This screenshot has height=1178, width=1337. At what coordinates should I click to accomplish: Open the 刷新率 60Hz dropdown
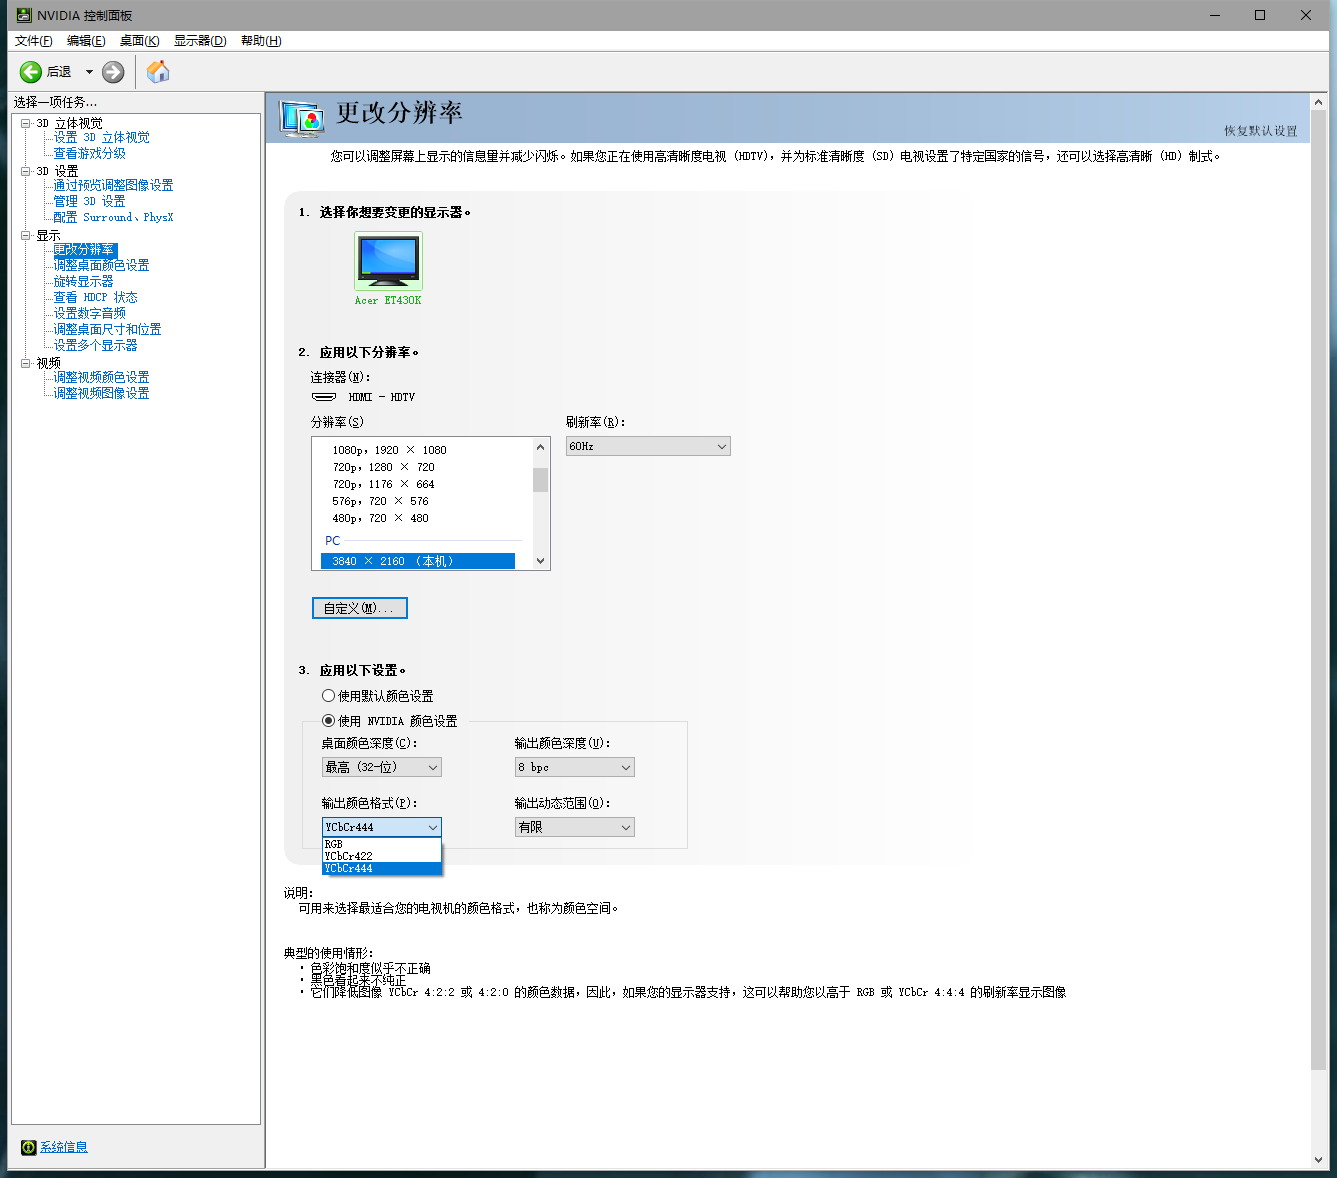click(x=648, y=446)
